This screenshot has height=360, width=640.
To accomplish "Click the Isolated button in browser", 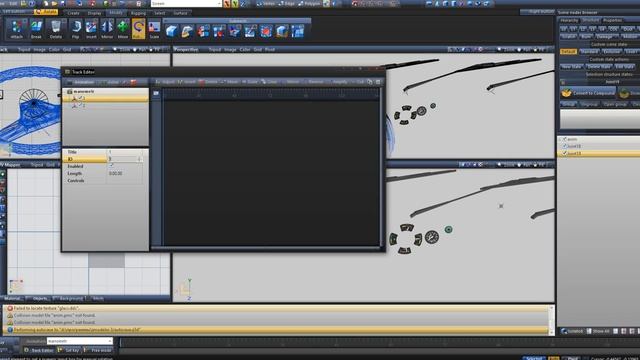I will 572,331.
